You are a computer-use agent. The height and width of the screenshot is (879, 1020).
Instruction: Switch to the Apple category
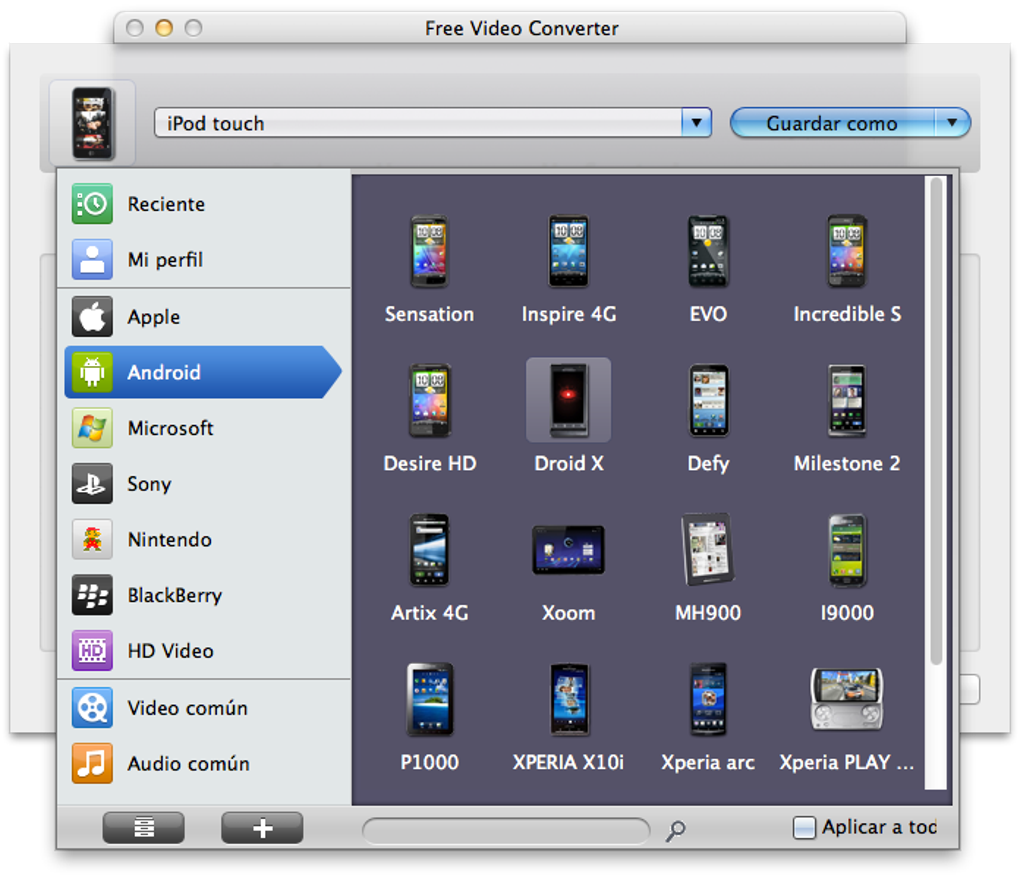pyautogui.click(x=204, y=316)
